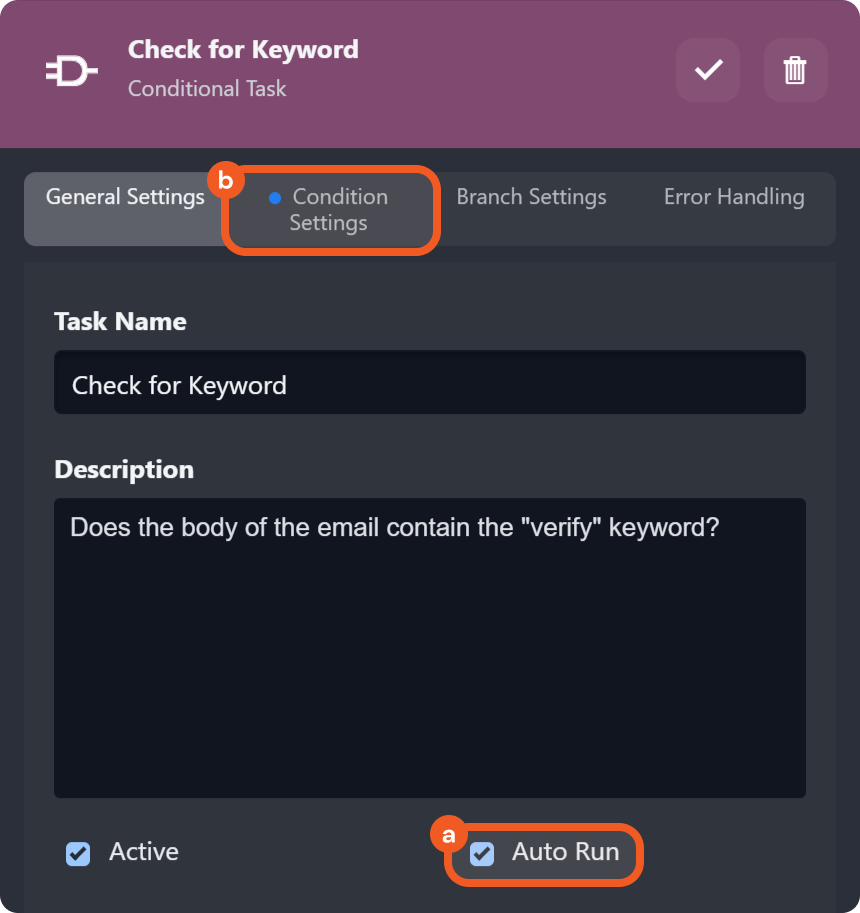Click the "Auto Run" label text
Screen dimensions: 860x913
tap(566, 852)
